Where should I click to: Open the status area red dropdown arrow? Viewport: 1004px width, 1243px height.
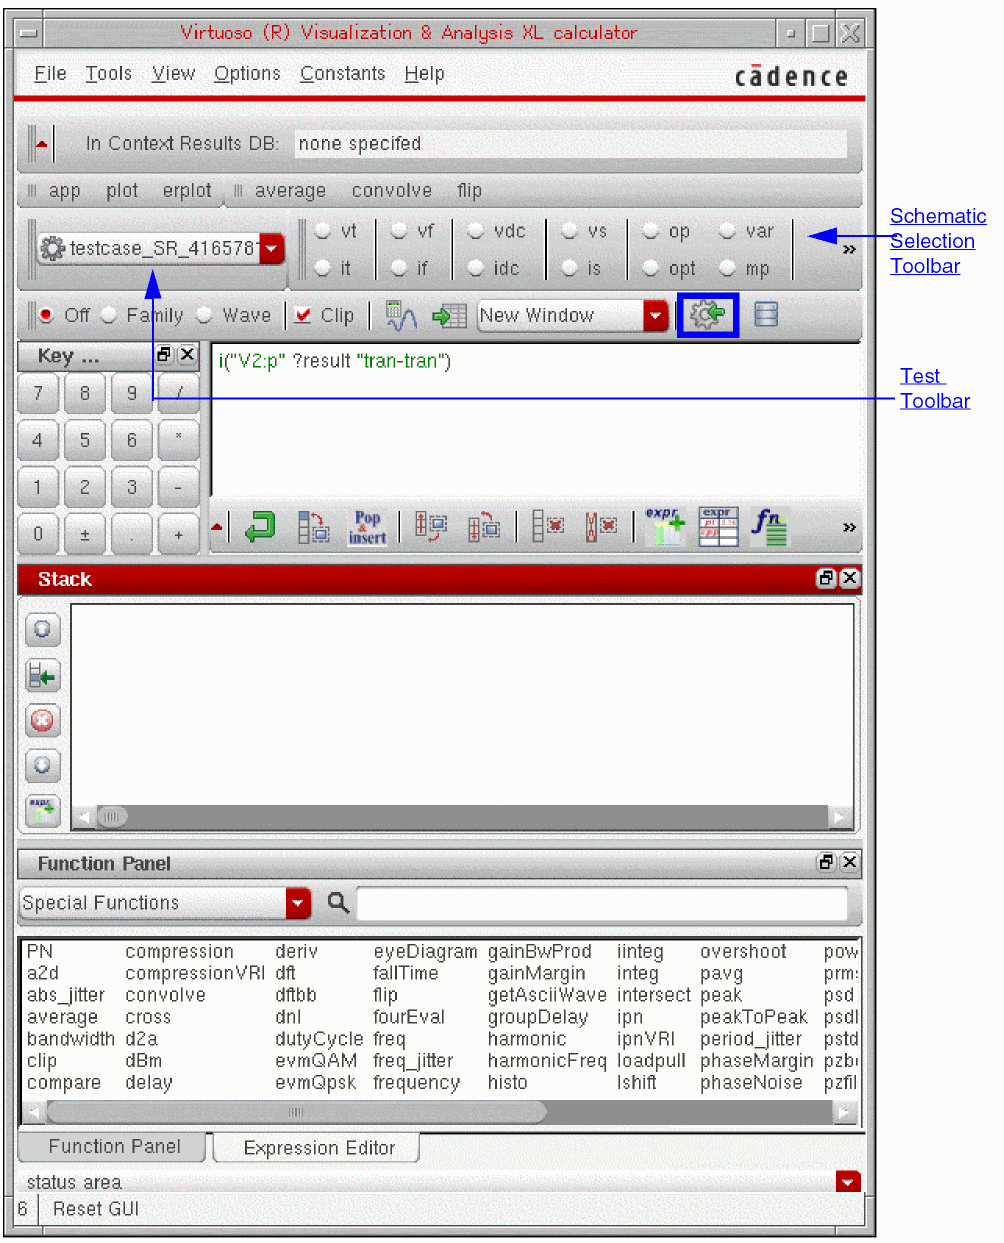tap(848, 1181)
